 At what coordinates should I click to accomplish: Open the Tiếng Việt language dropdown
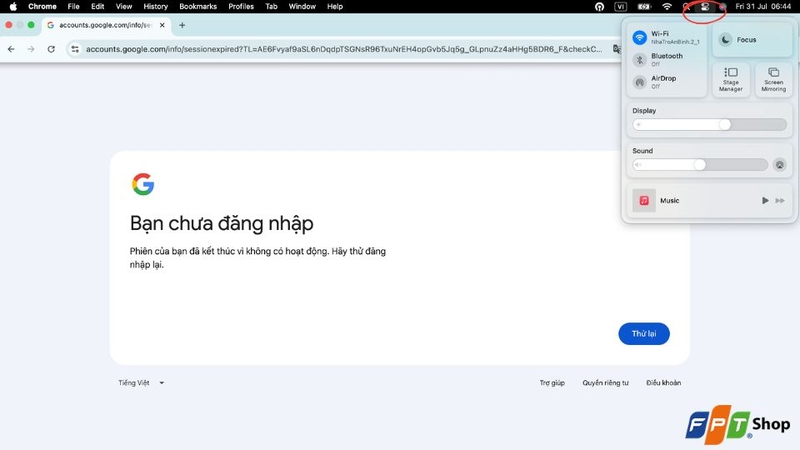[x=141, y=383]
